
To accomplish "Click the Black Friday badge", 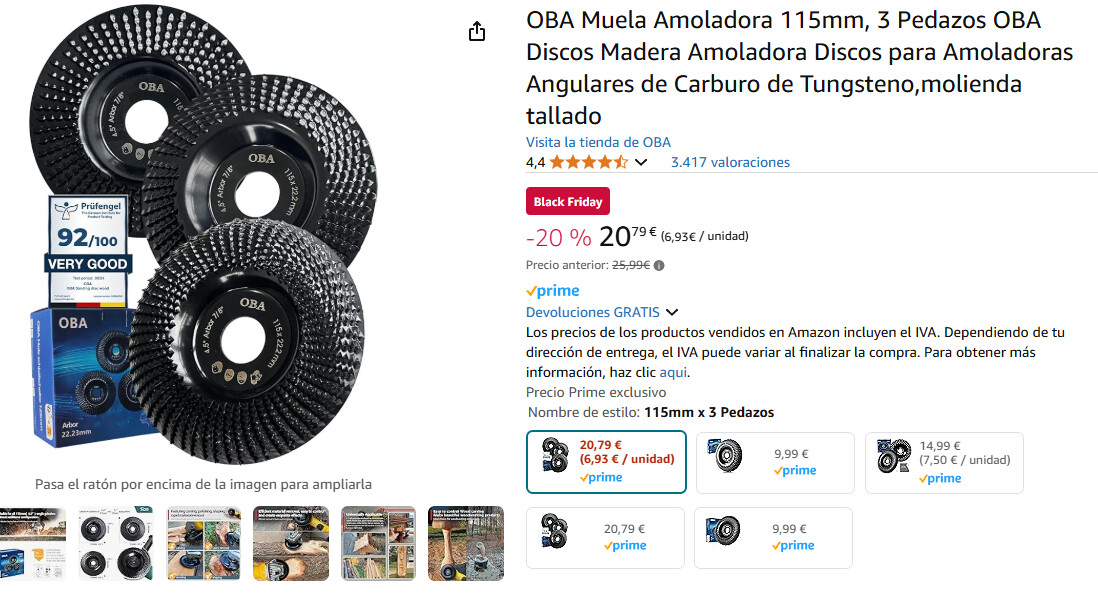I will [x=568, y=202].
